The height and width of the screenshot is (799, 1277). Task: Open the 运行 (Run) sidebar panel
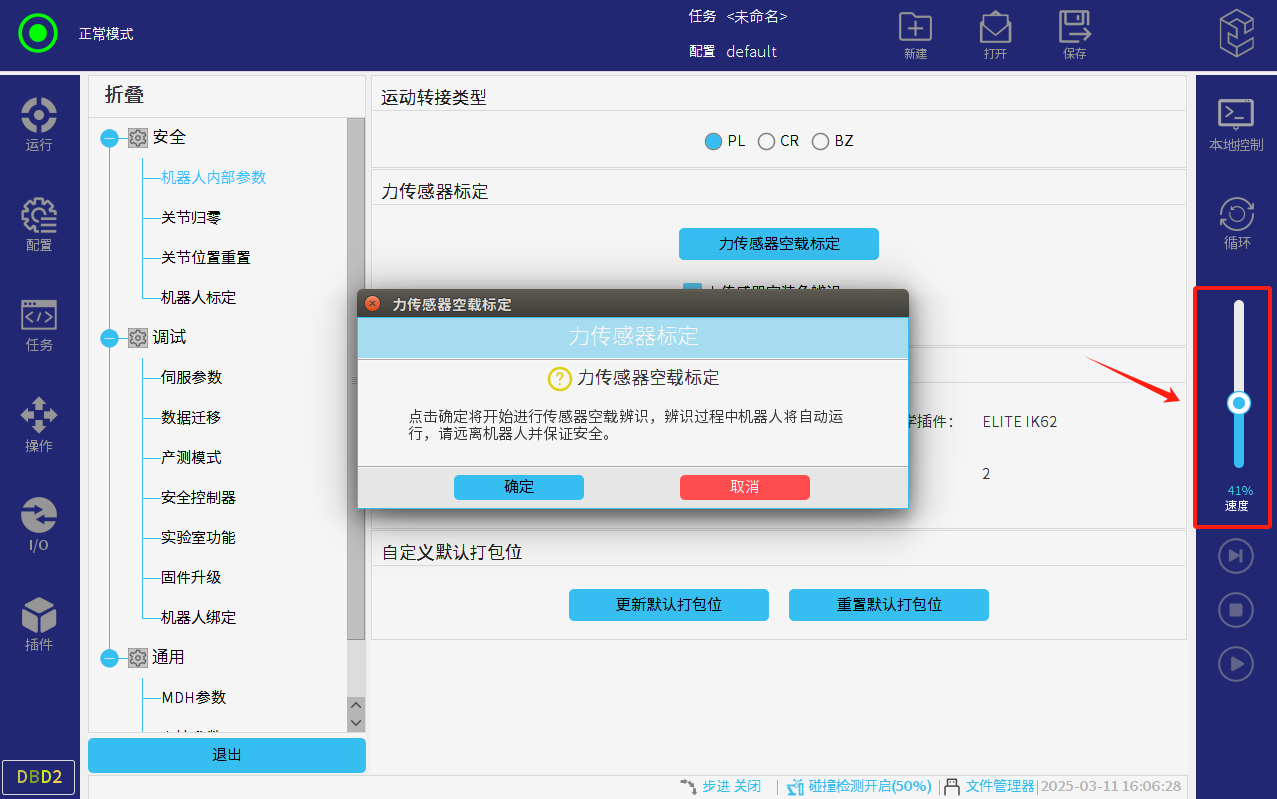click(39, 124)
